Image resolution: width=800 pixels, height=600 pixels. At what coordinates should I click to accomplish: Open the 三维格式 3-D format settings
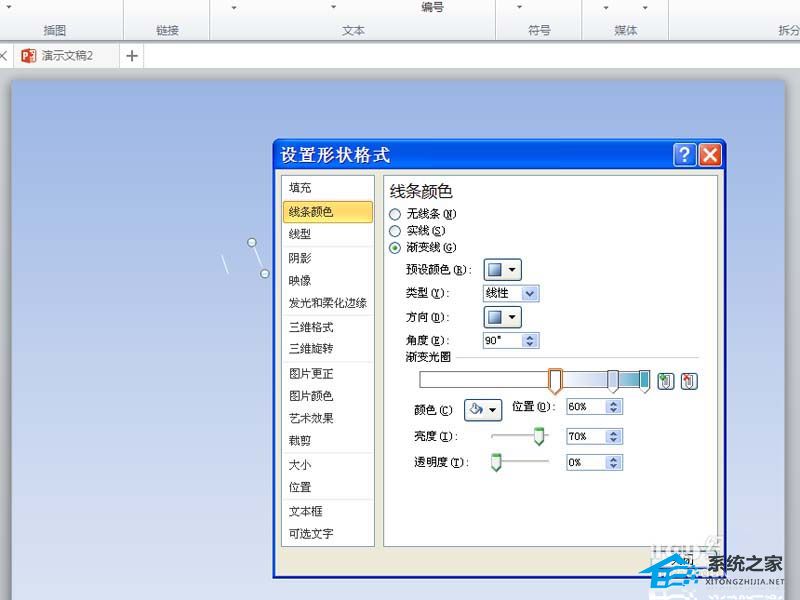[x=311, y=327]
